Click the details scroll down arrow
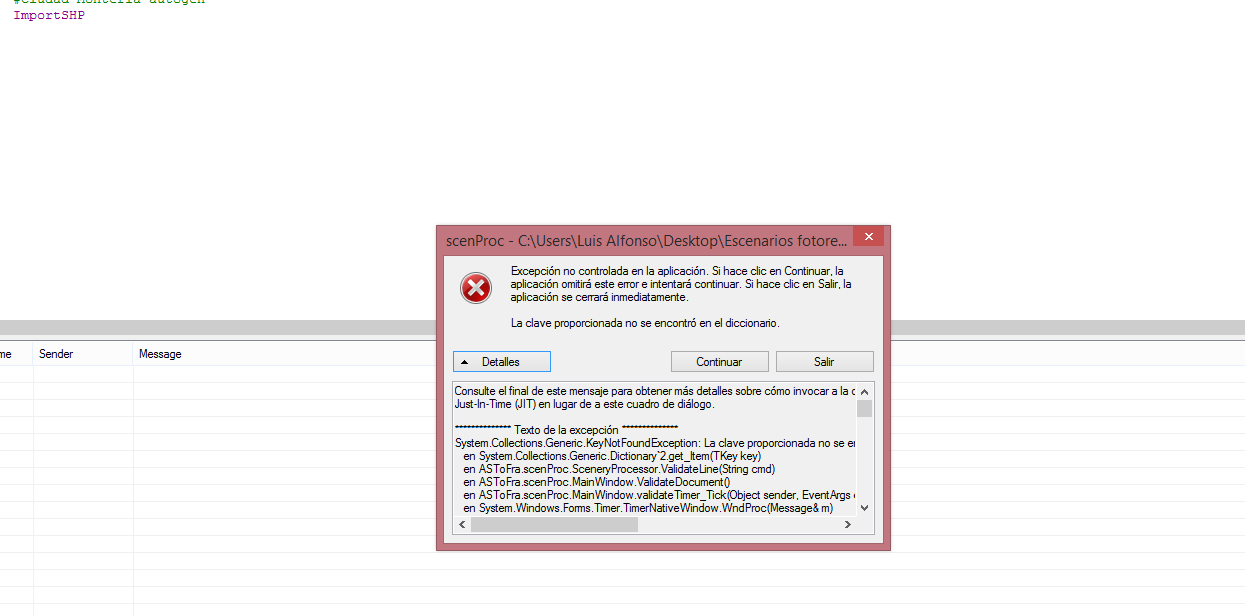Image resolution: width=1245 pixels, height=616 pixels. pos(864,507)
